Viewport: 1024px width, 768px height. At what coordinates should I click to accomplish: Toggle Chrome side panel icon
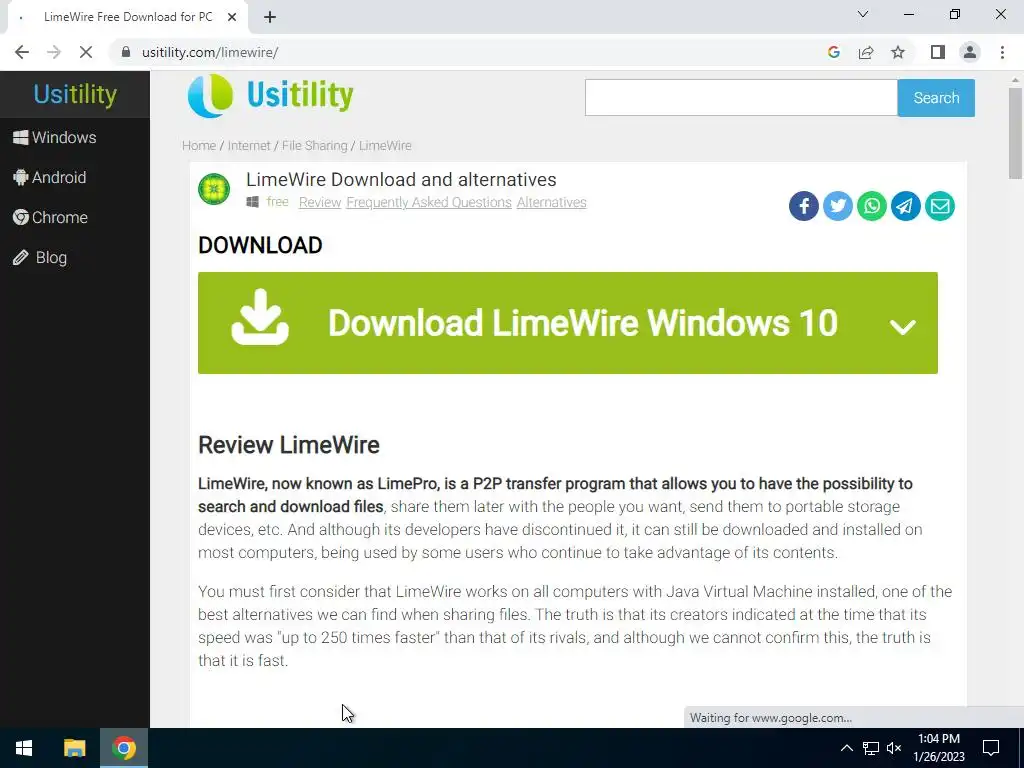pyautogui.click(x=938, y=52)
